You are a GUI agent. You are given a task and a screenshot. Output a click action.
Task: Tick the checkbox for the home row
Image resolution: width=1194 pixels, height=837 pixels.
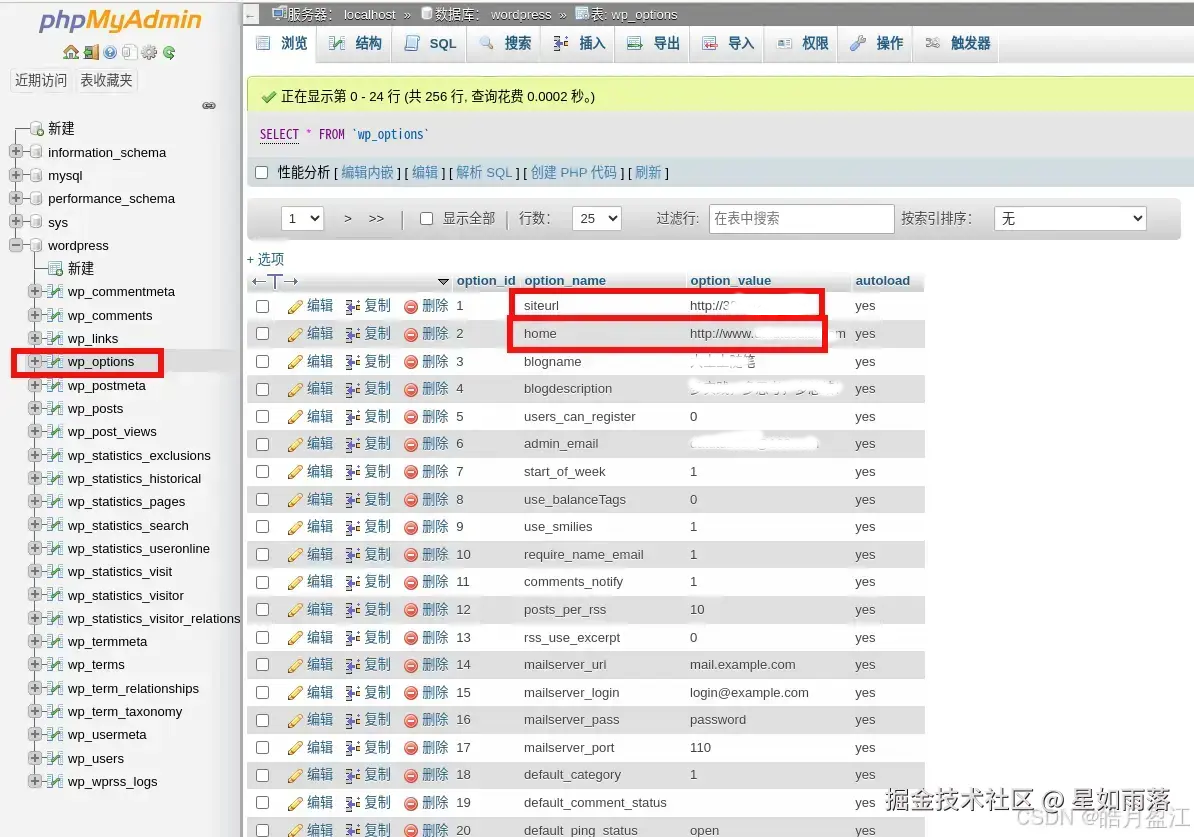tap(263, 334)
